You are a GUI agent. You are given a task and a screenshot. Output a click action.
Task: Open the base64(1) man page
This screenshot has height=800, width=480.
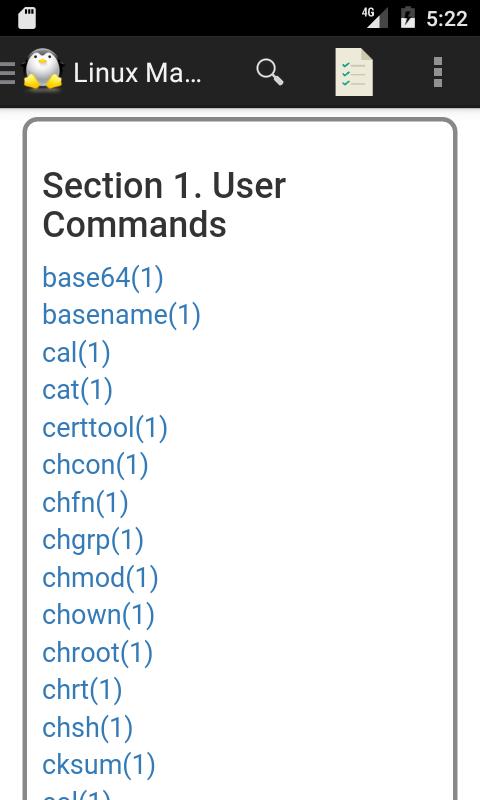(103, 278)
